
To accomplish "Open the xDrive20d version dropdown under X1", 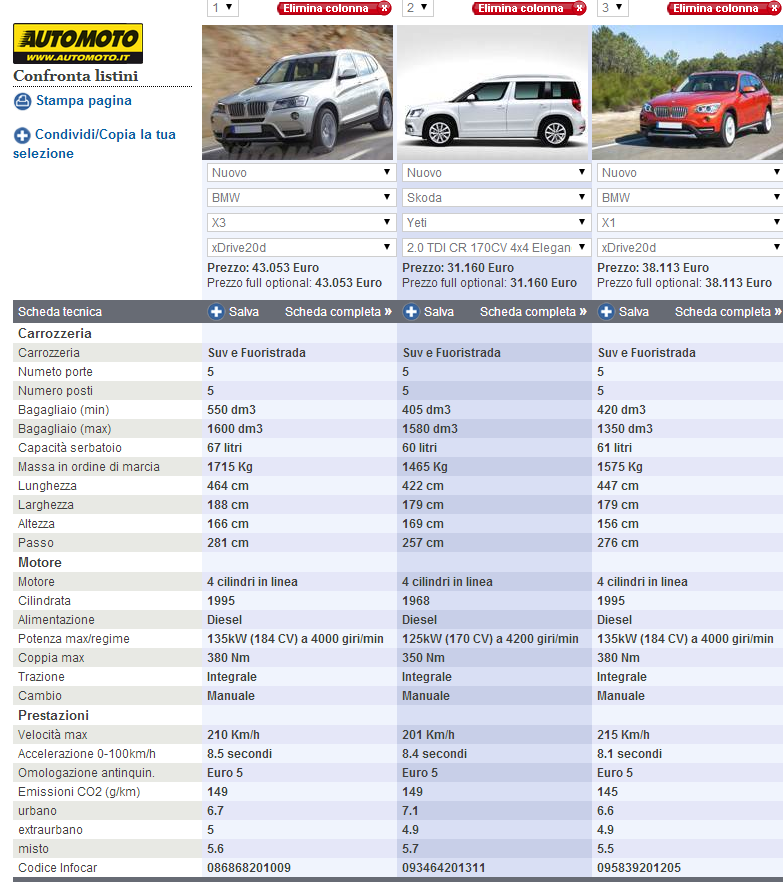I will coord(690,248).
